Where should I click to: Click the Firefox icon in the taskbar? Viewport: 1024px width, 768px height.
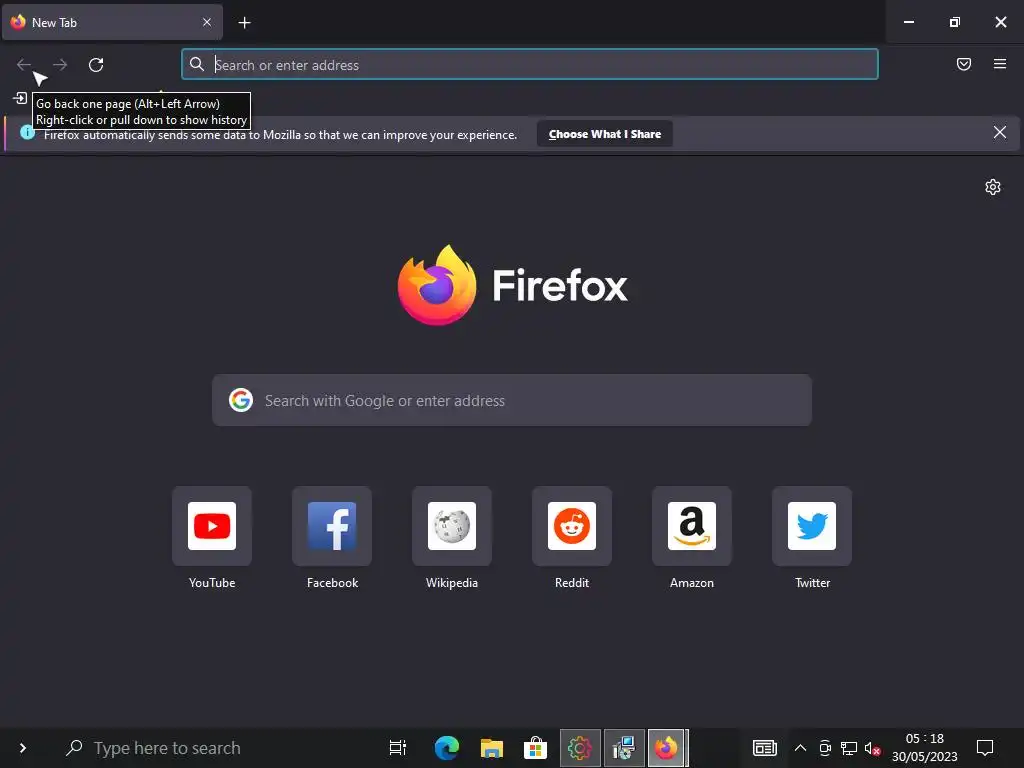click(667, 748)
